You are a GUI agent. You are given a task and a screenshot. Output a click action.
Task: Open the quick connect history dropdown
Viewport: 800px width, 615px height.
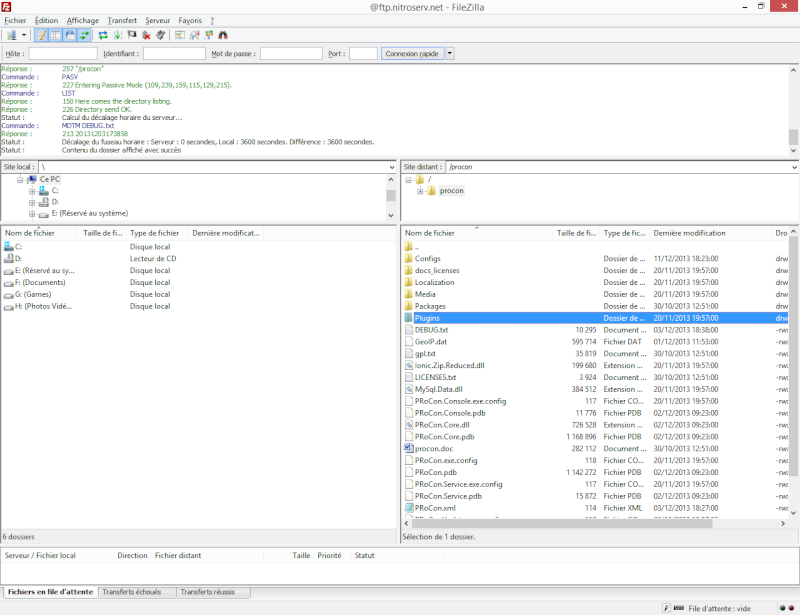point(449,54)
